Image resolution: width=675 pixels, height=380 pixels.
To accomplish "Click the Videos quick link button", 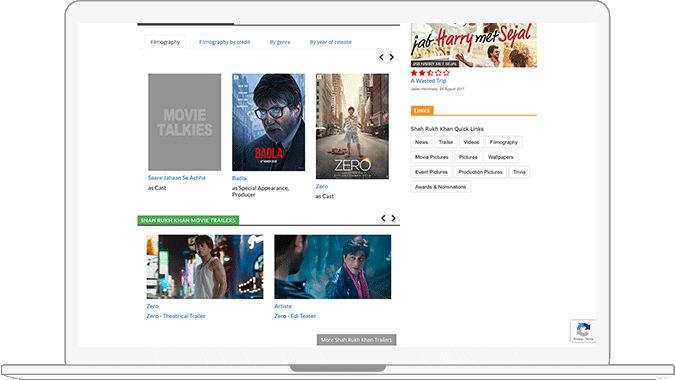I will tap(471, 142).
